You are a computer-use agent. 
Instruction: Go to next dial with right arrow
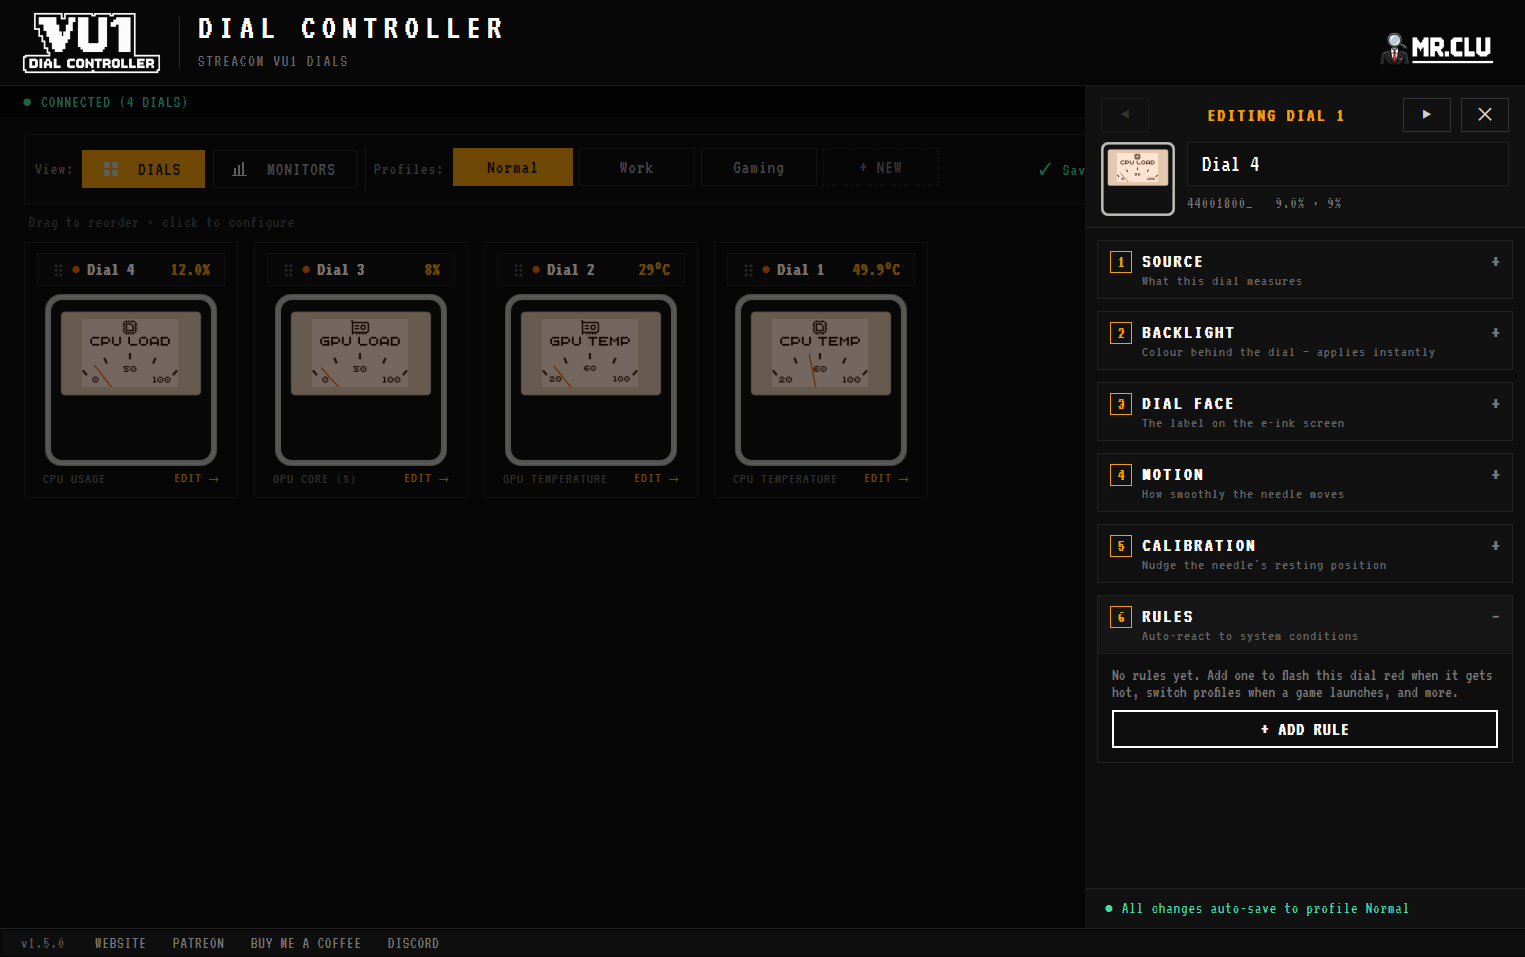coord(1427,115)
